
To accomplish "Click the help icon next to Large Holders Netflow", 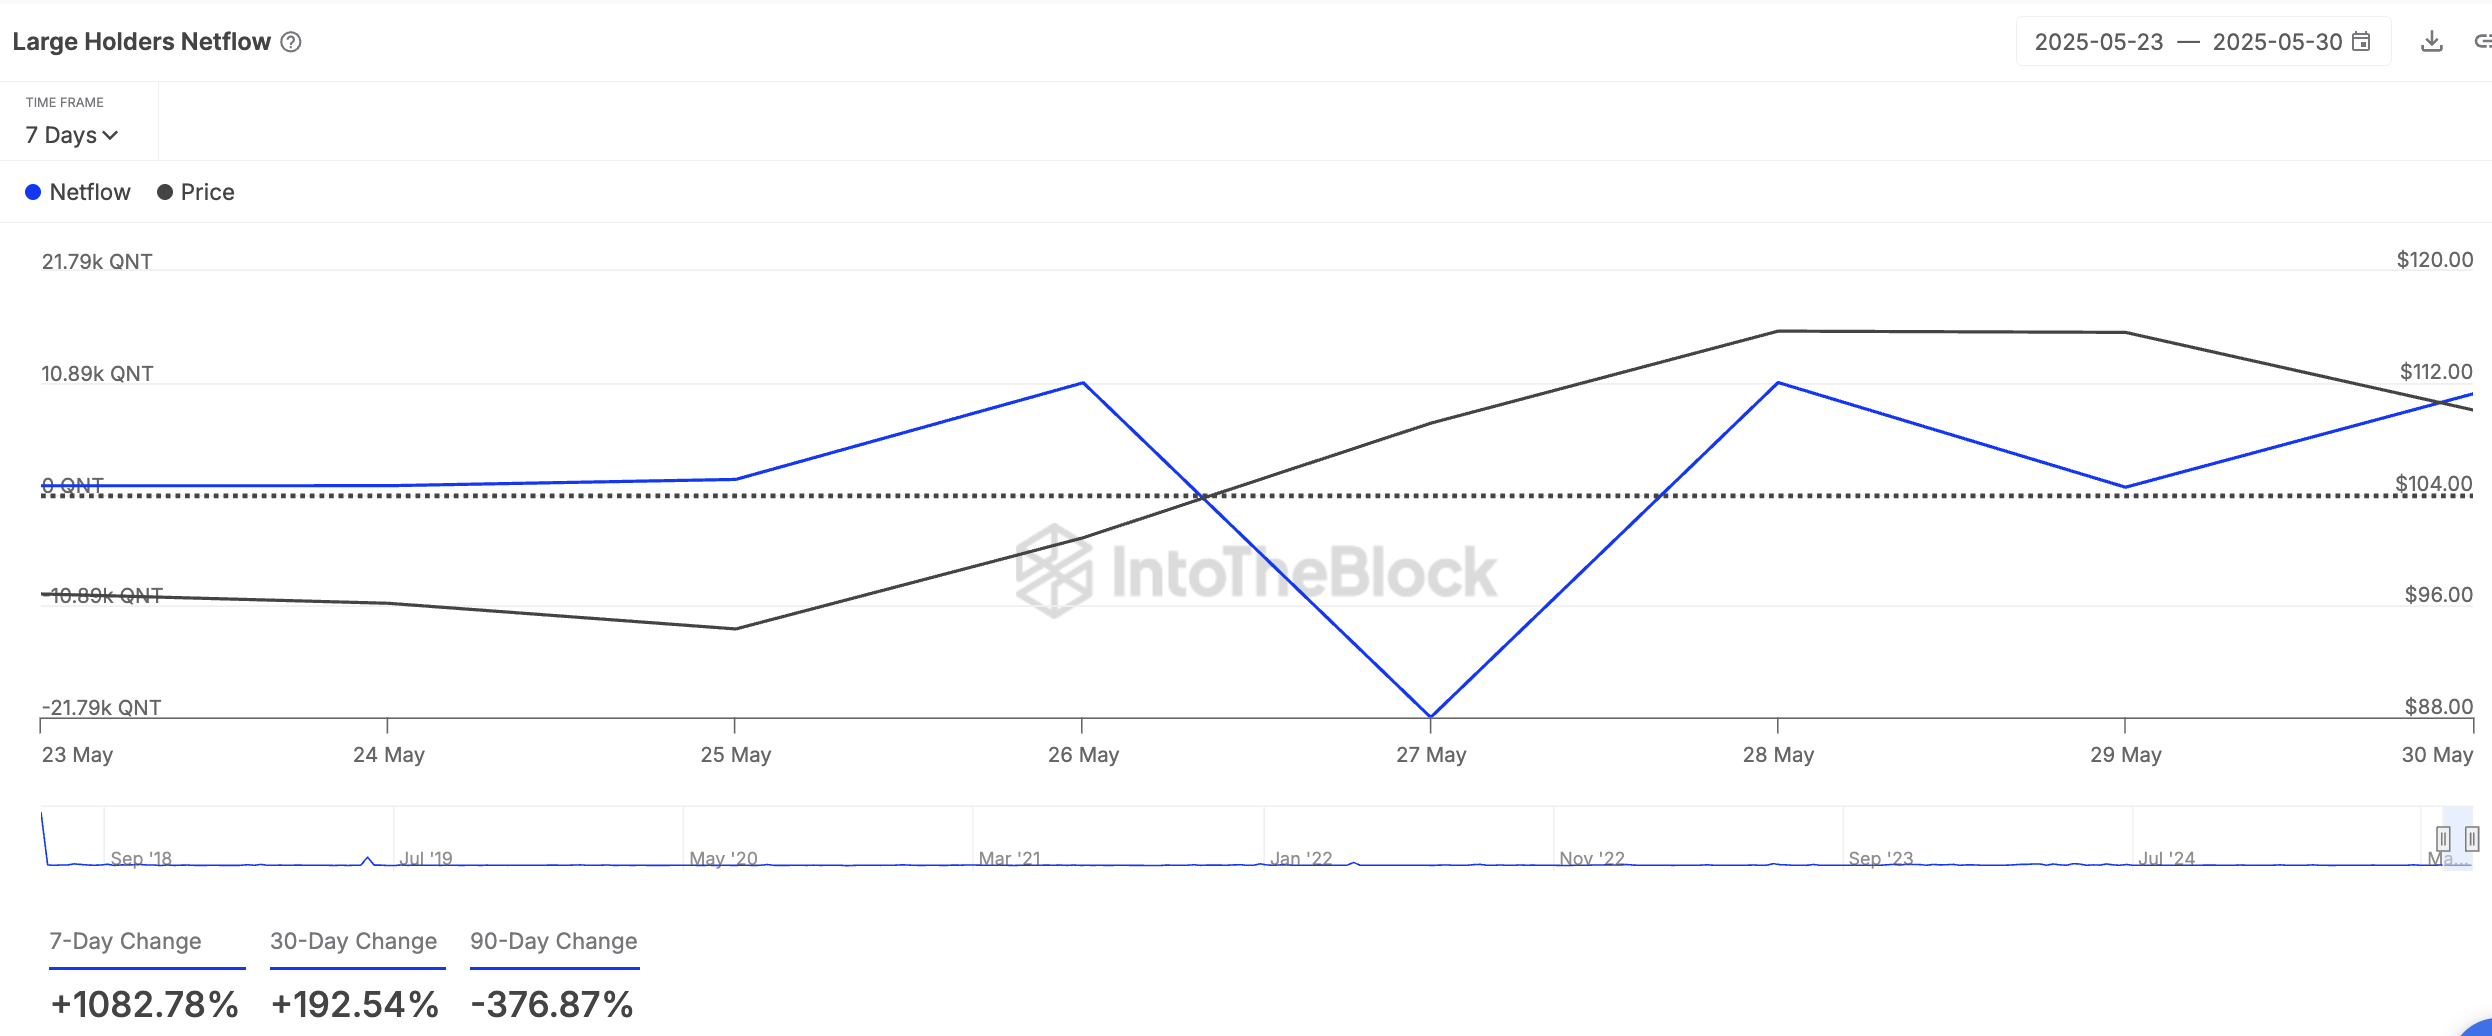I will click(x=290, y=41).
